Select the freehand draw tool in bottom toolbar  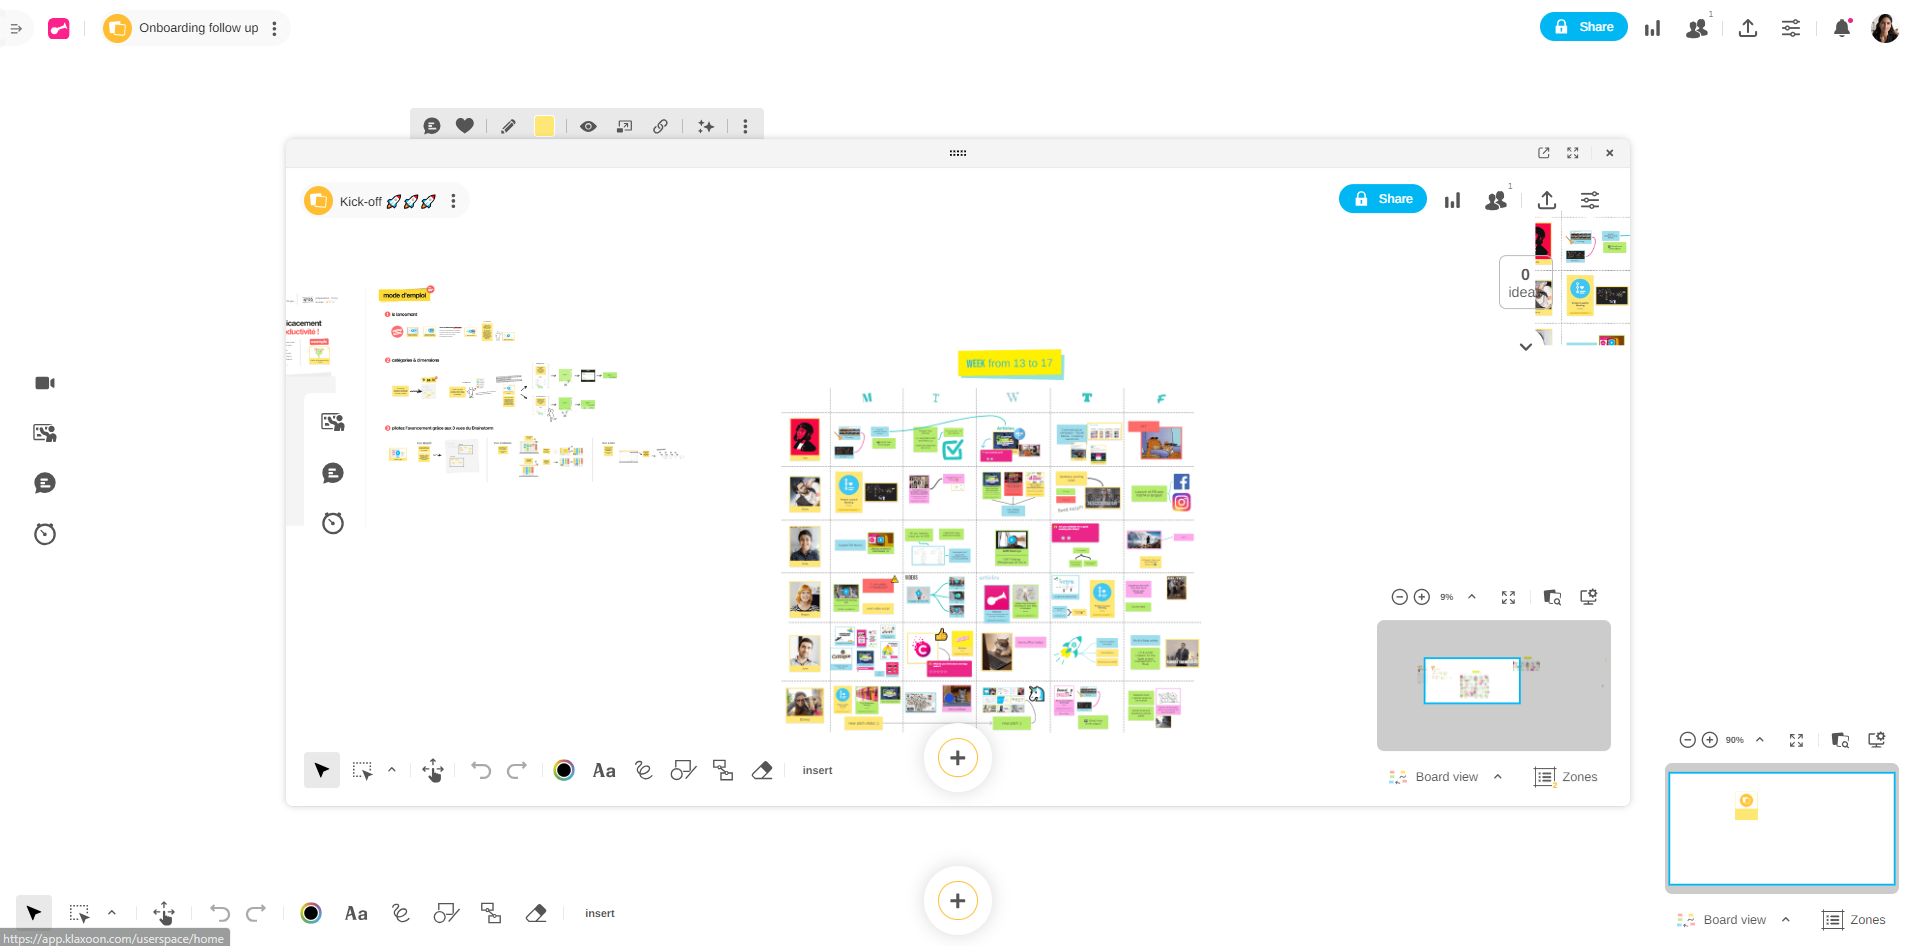click(401, 913)
